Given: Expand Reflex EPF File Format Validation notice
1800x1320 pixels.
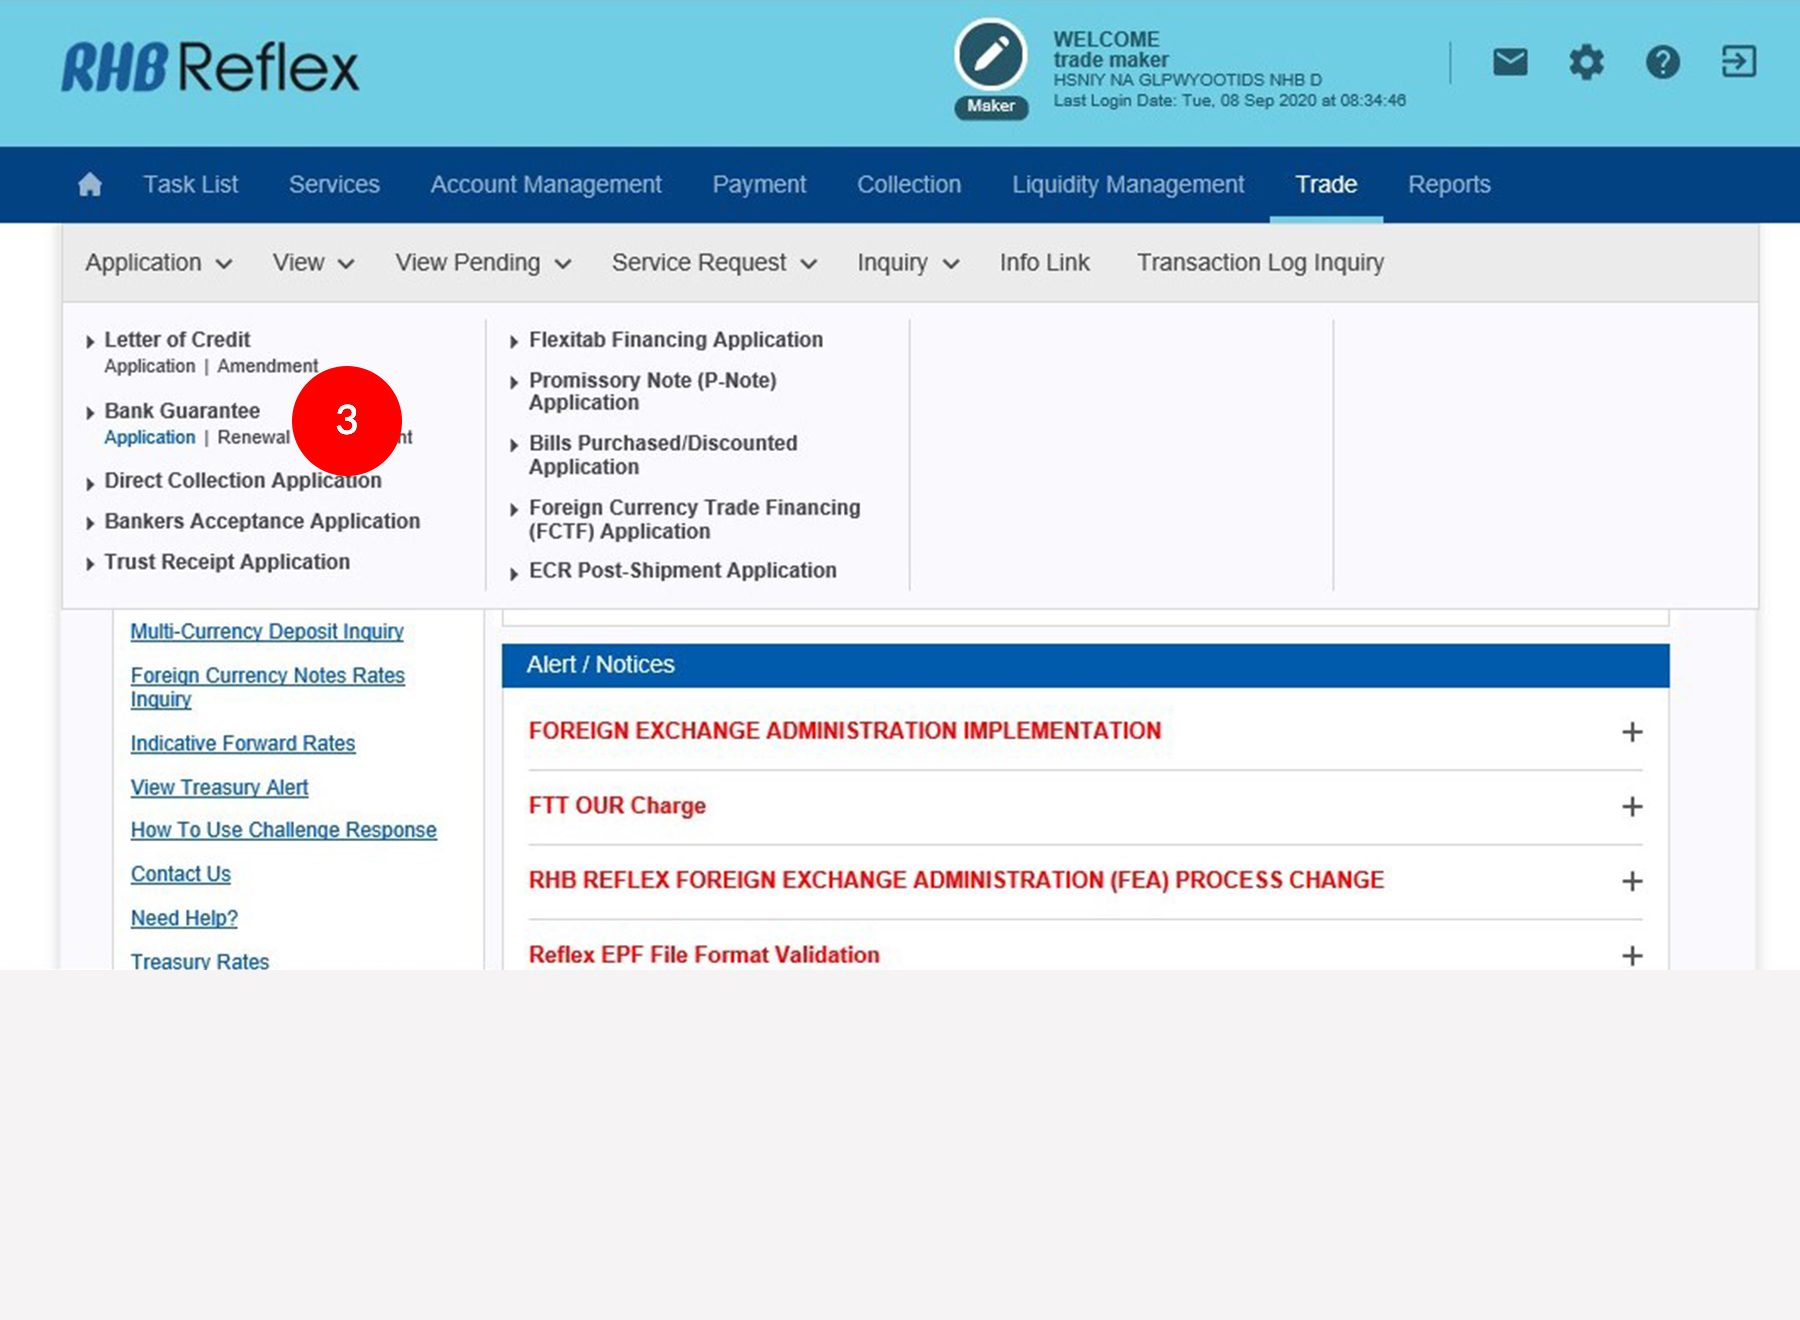Looking at the screenshot, I should click(1631, 956).
